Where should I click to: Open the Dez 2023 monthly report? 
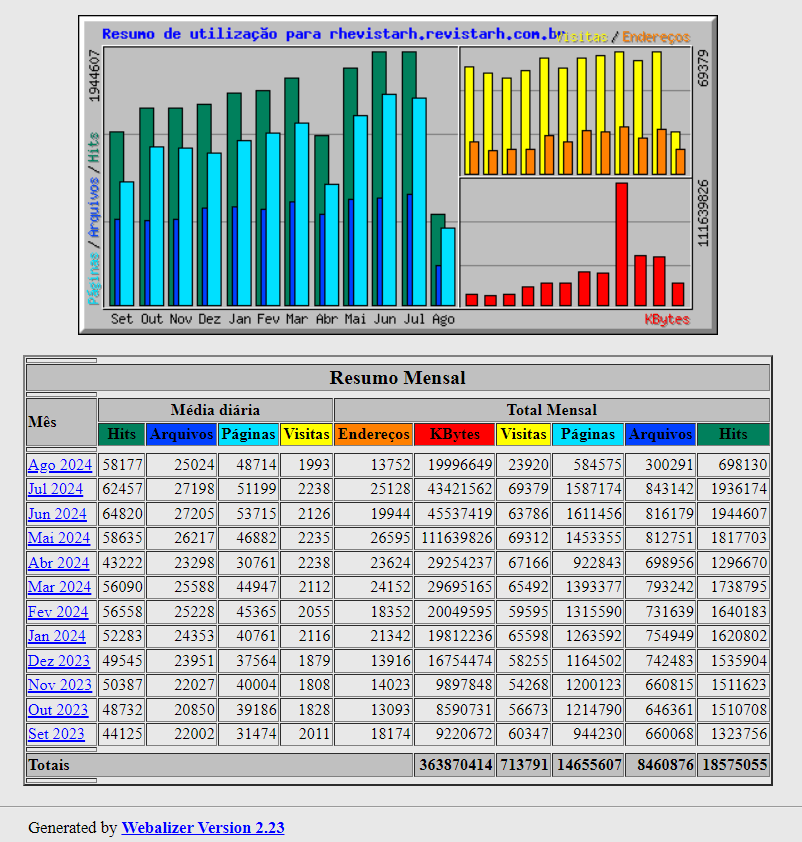[59, 660]
